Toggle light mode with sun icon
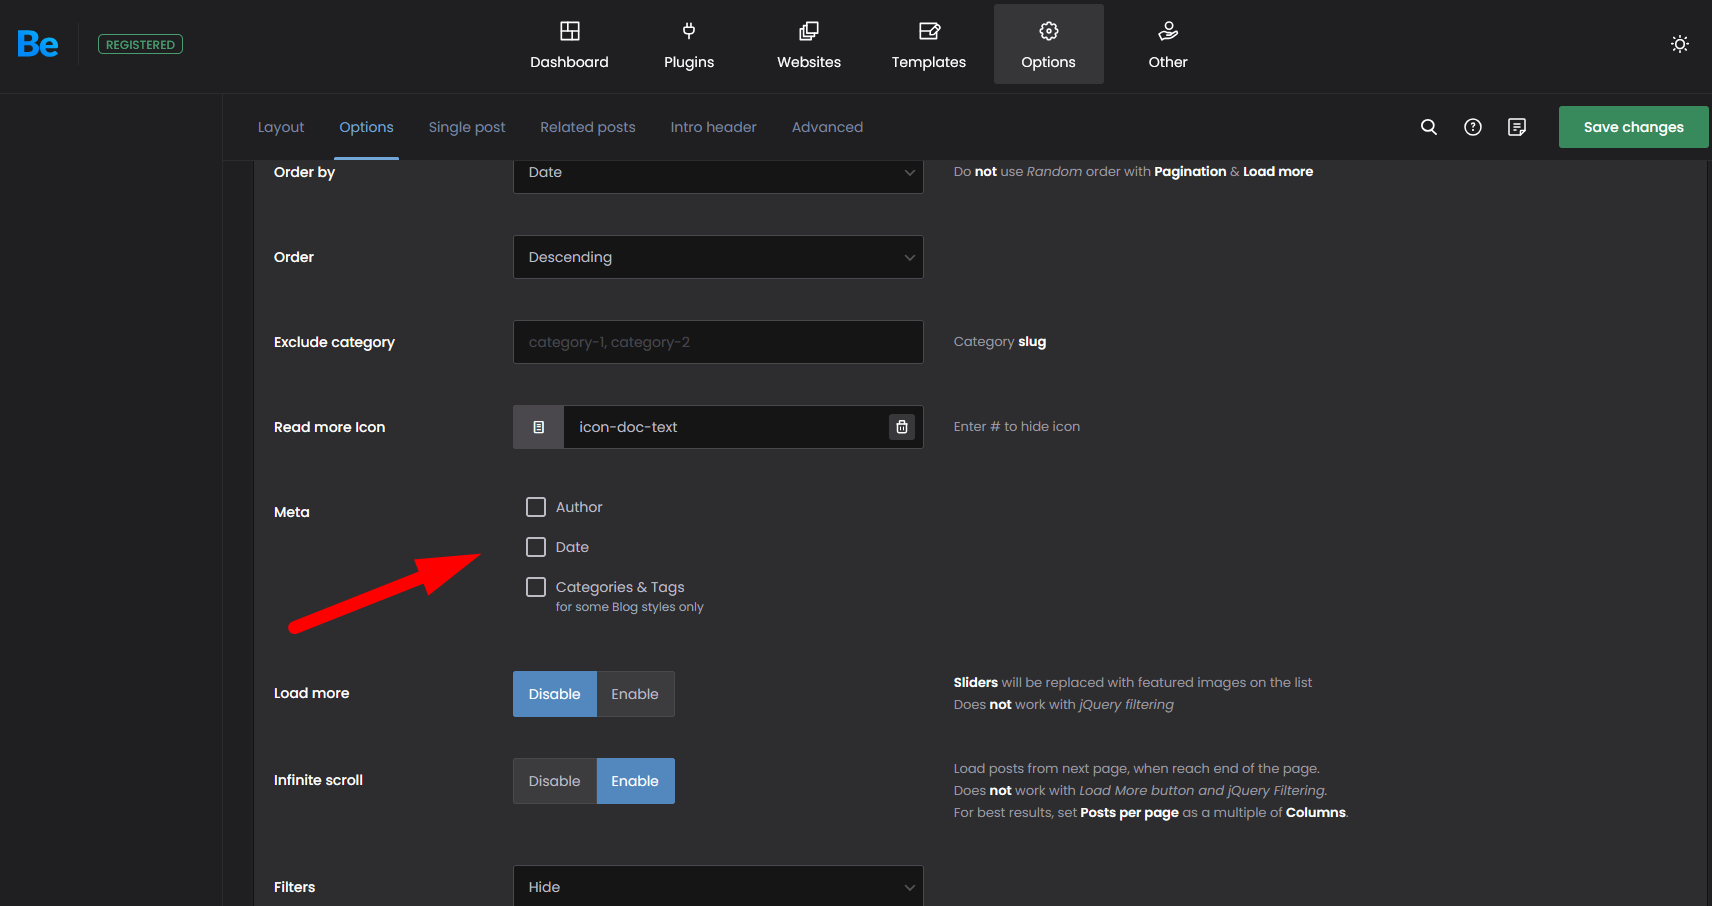This screenshot has height=906, width=1712. [1679, 44]
